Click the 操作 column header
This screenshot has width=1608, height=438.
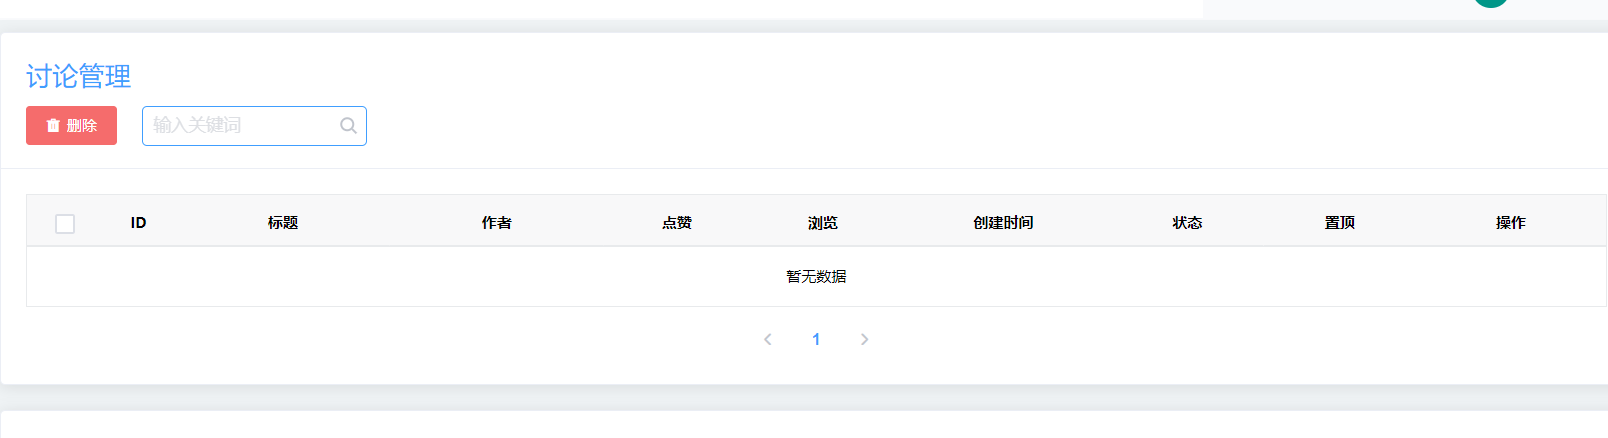(1511, 222)
